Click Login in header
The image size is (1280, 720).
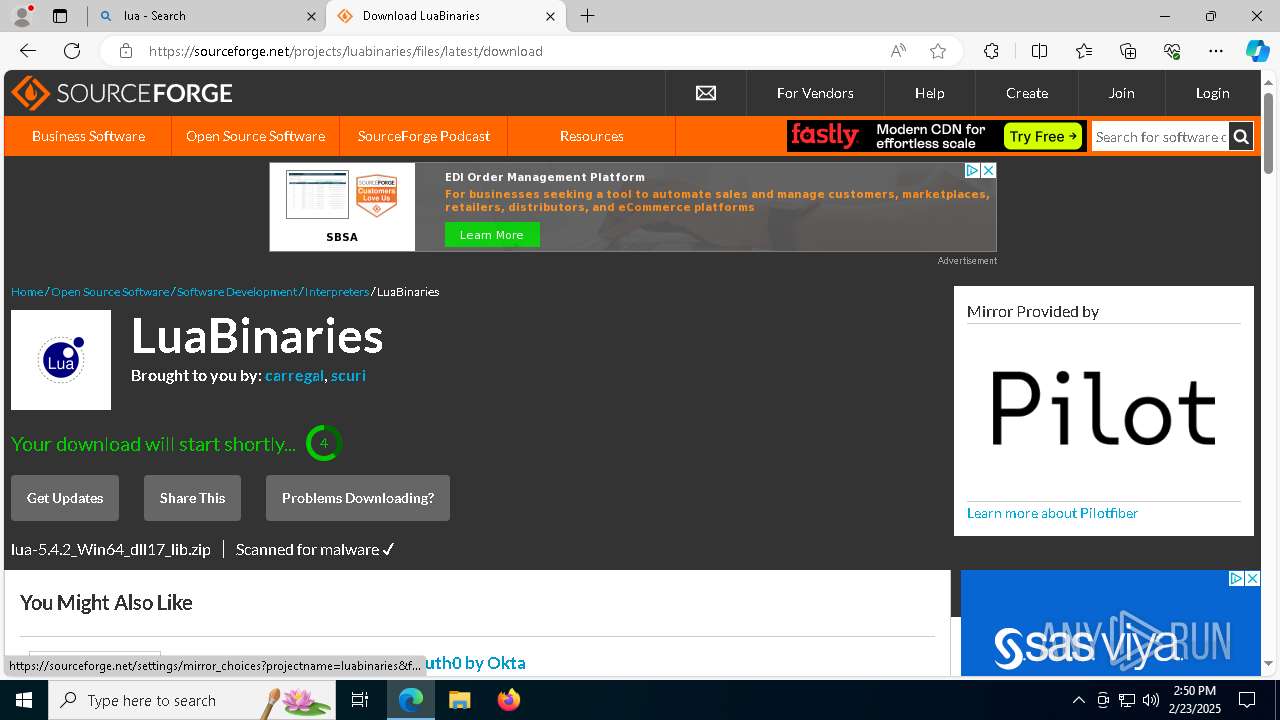1212,93
